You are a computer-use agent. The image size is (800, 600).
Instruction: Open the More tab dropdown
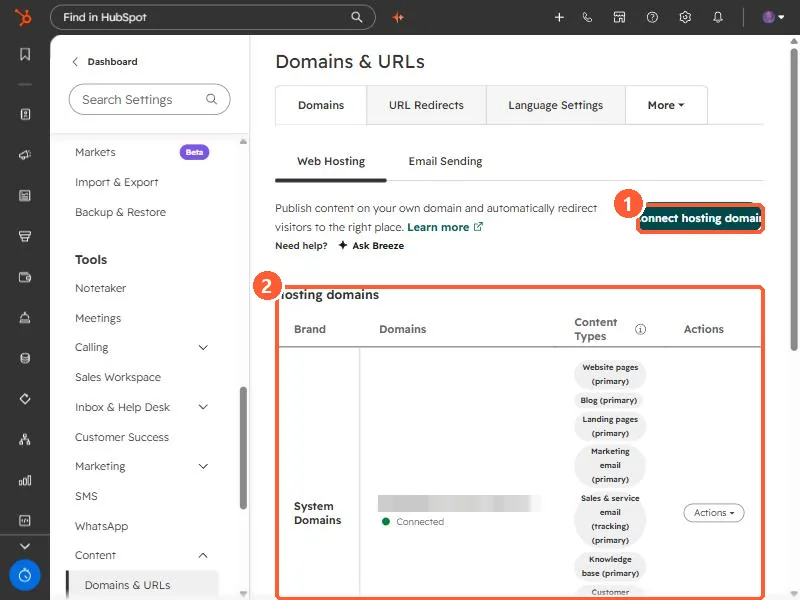click(666, 105)
